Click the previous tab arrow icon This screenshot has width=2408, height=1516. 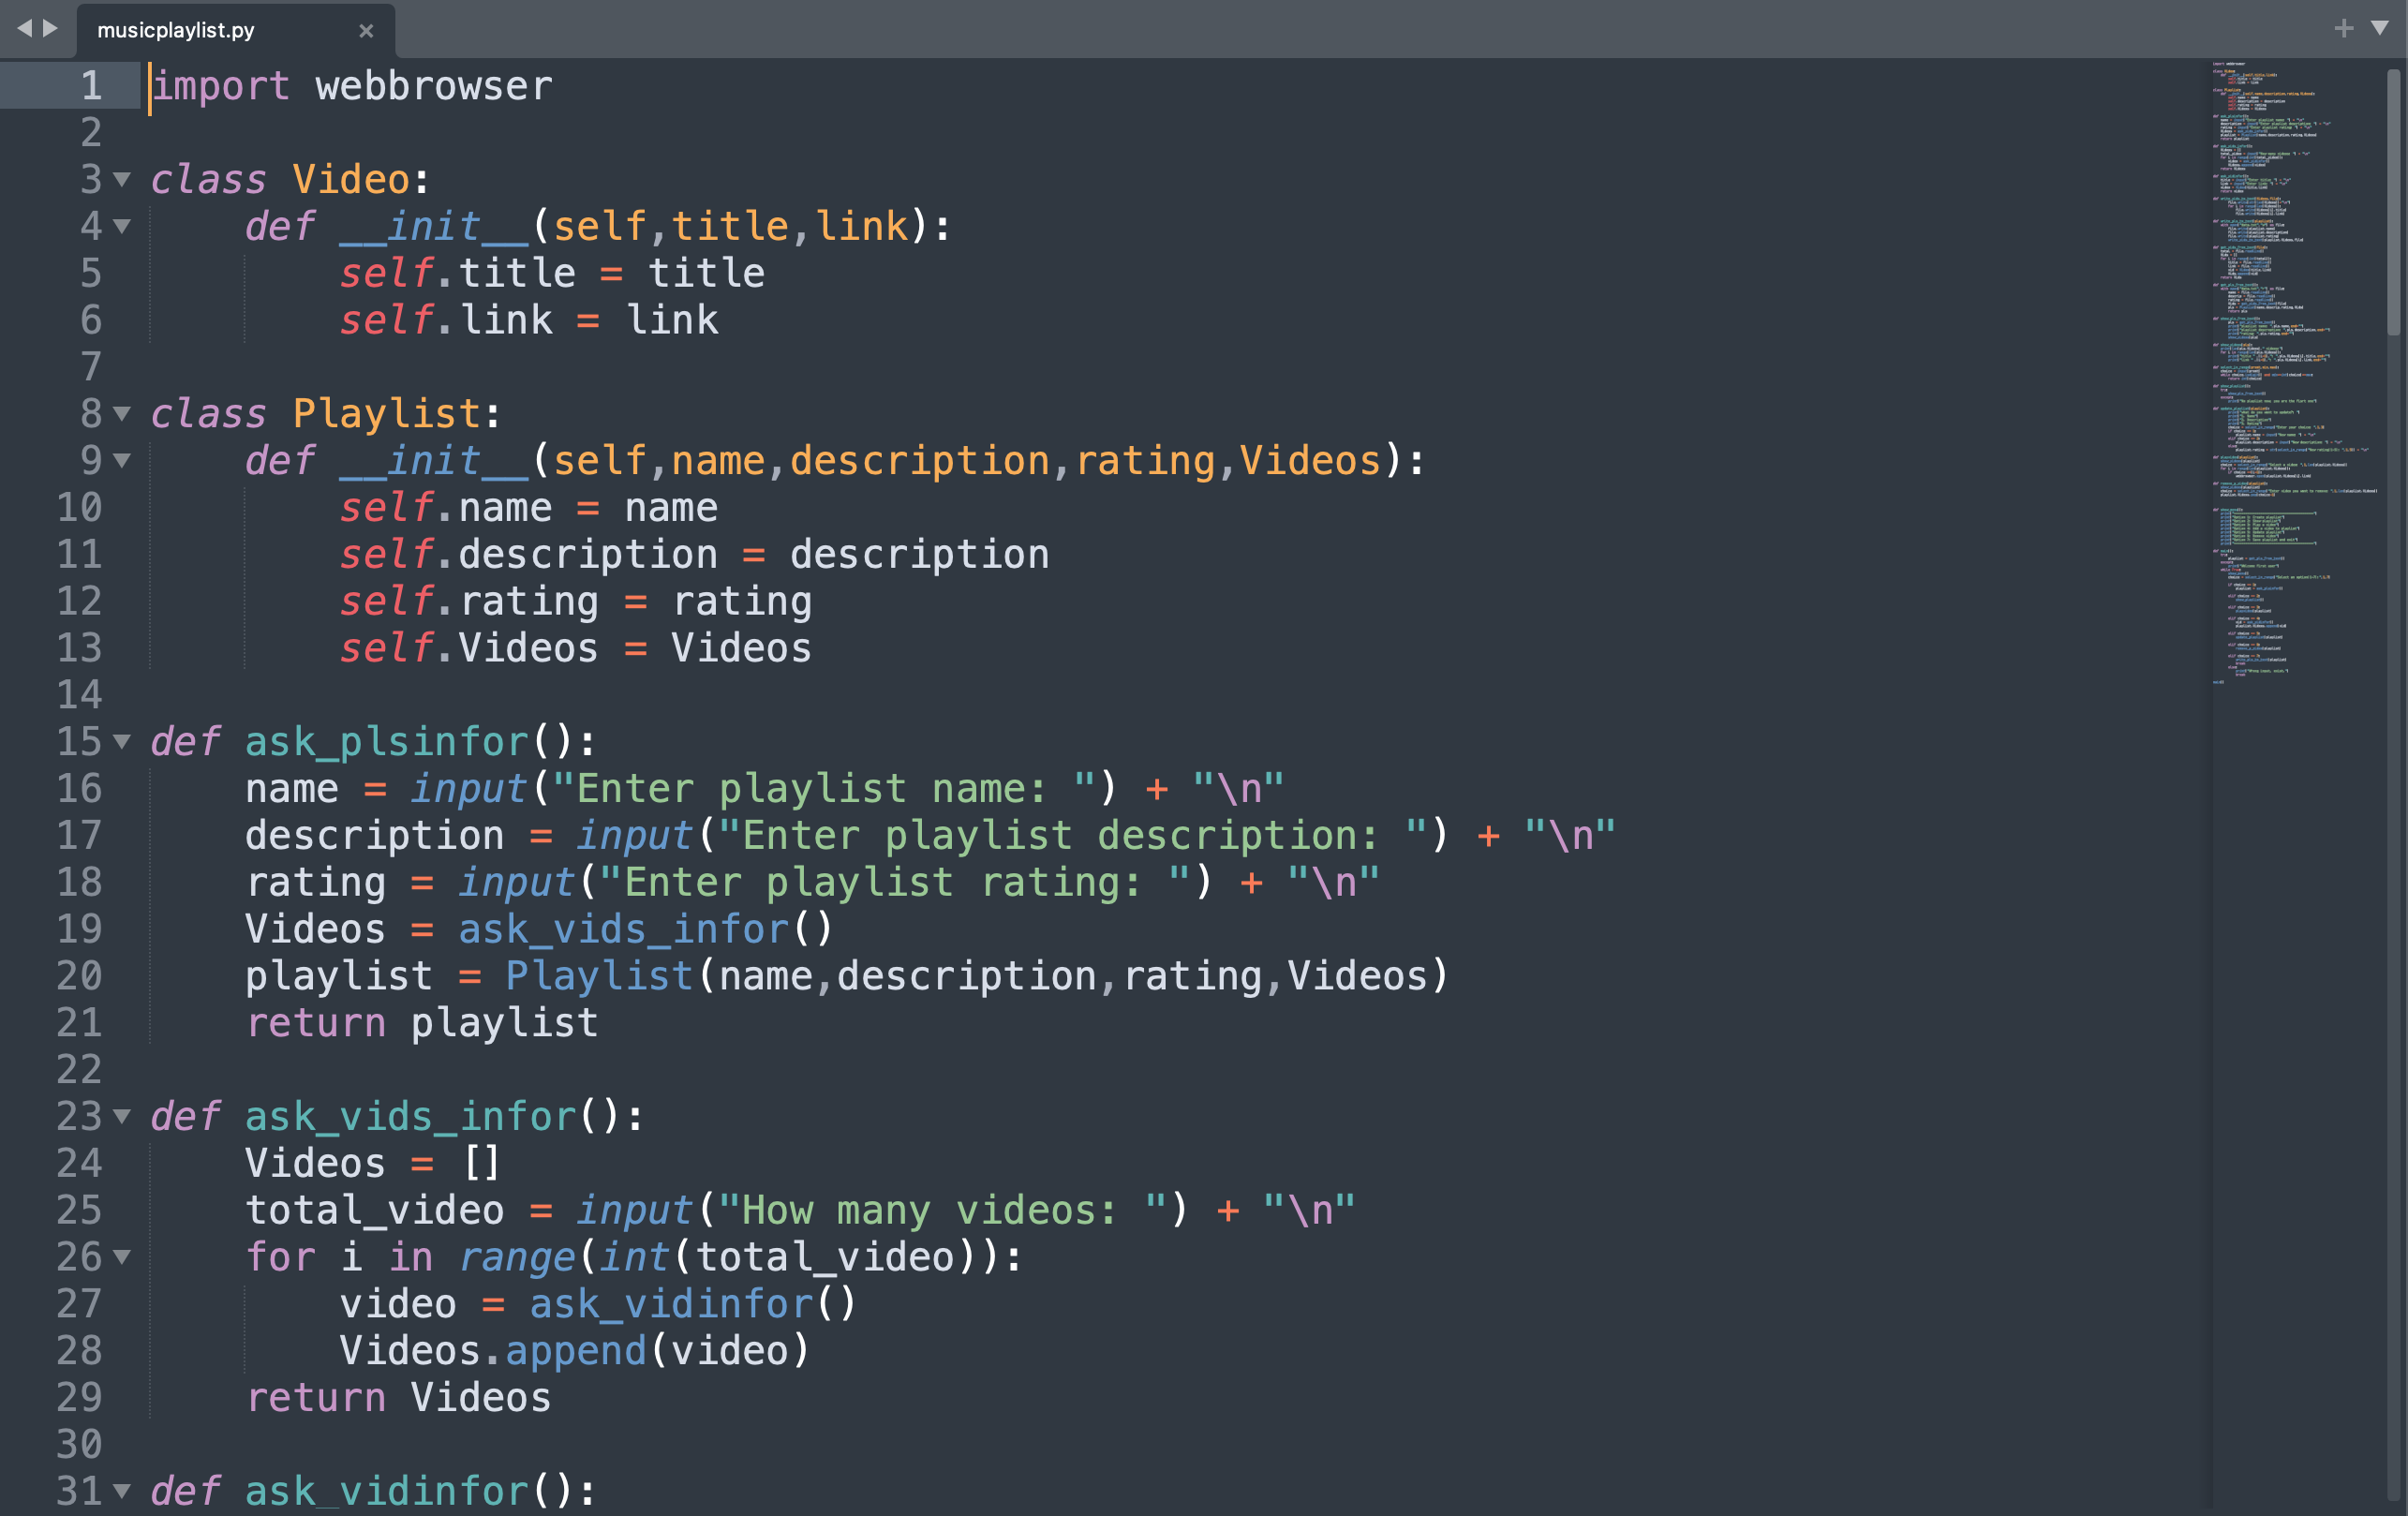tap(24, 28)
